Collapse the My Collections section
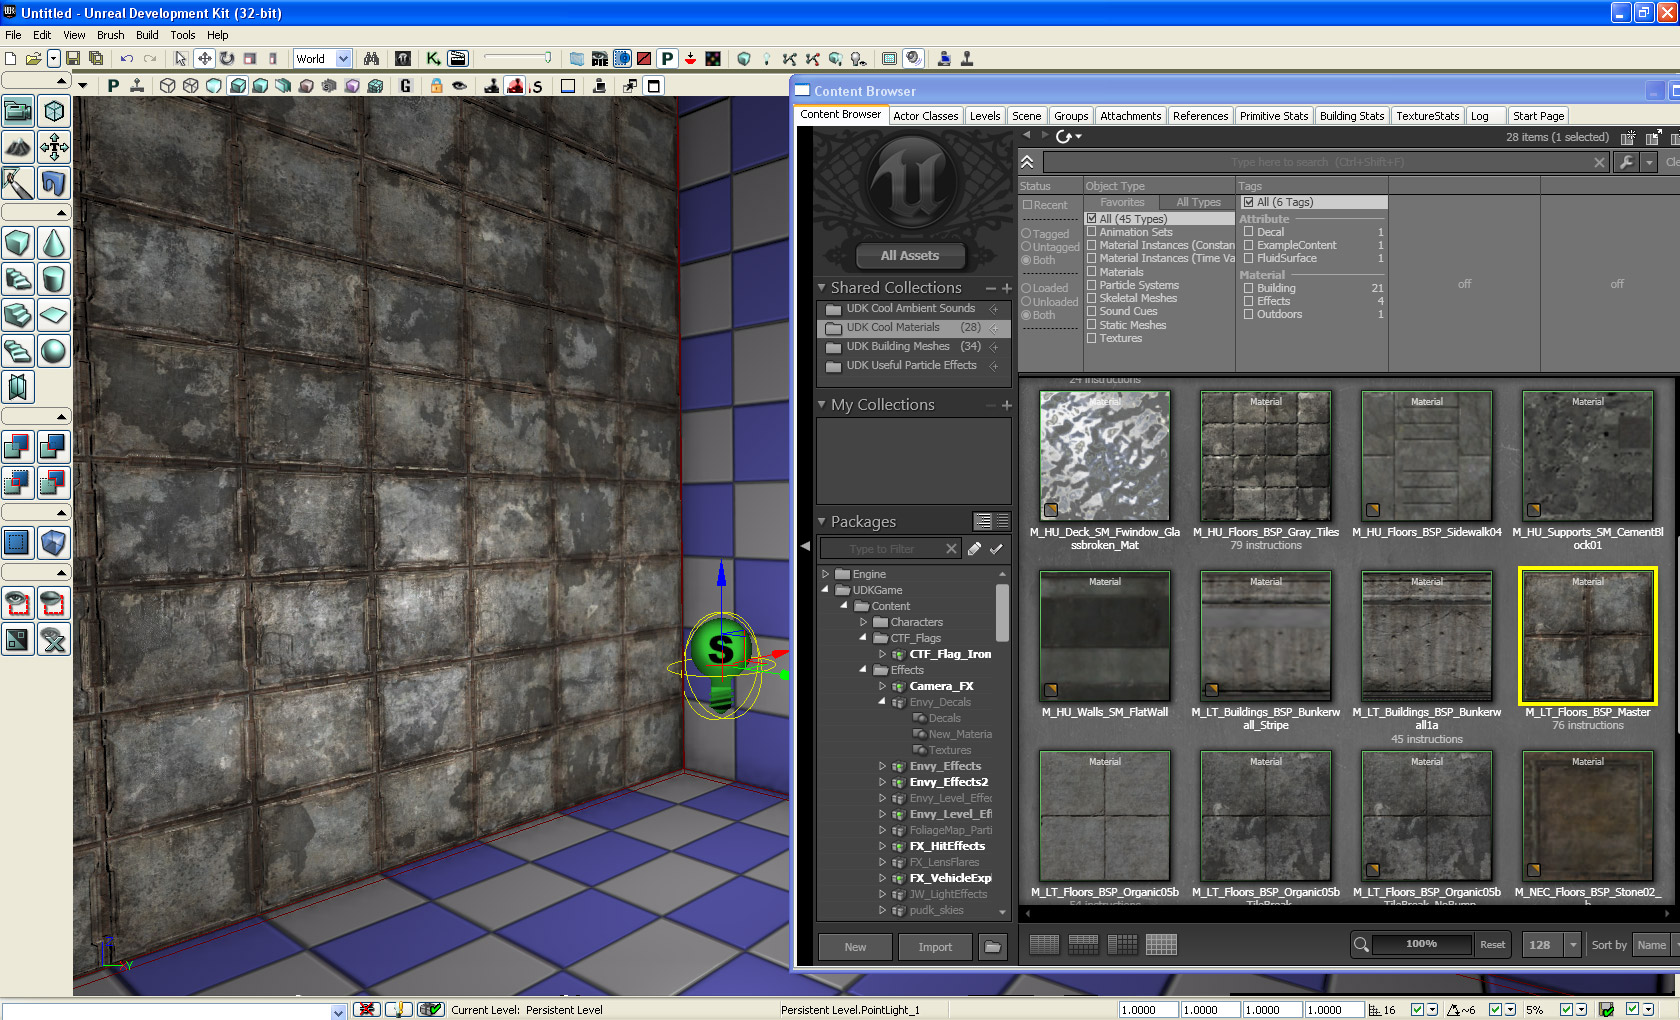This screenshot has width=1680, height=1020. (822, 404)
